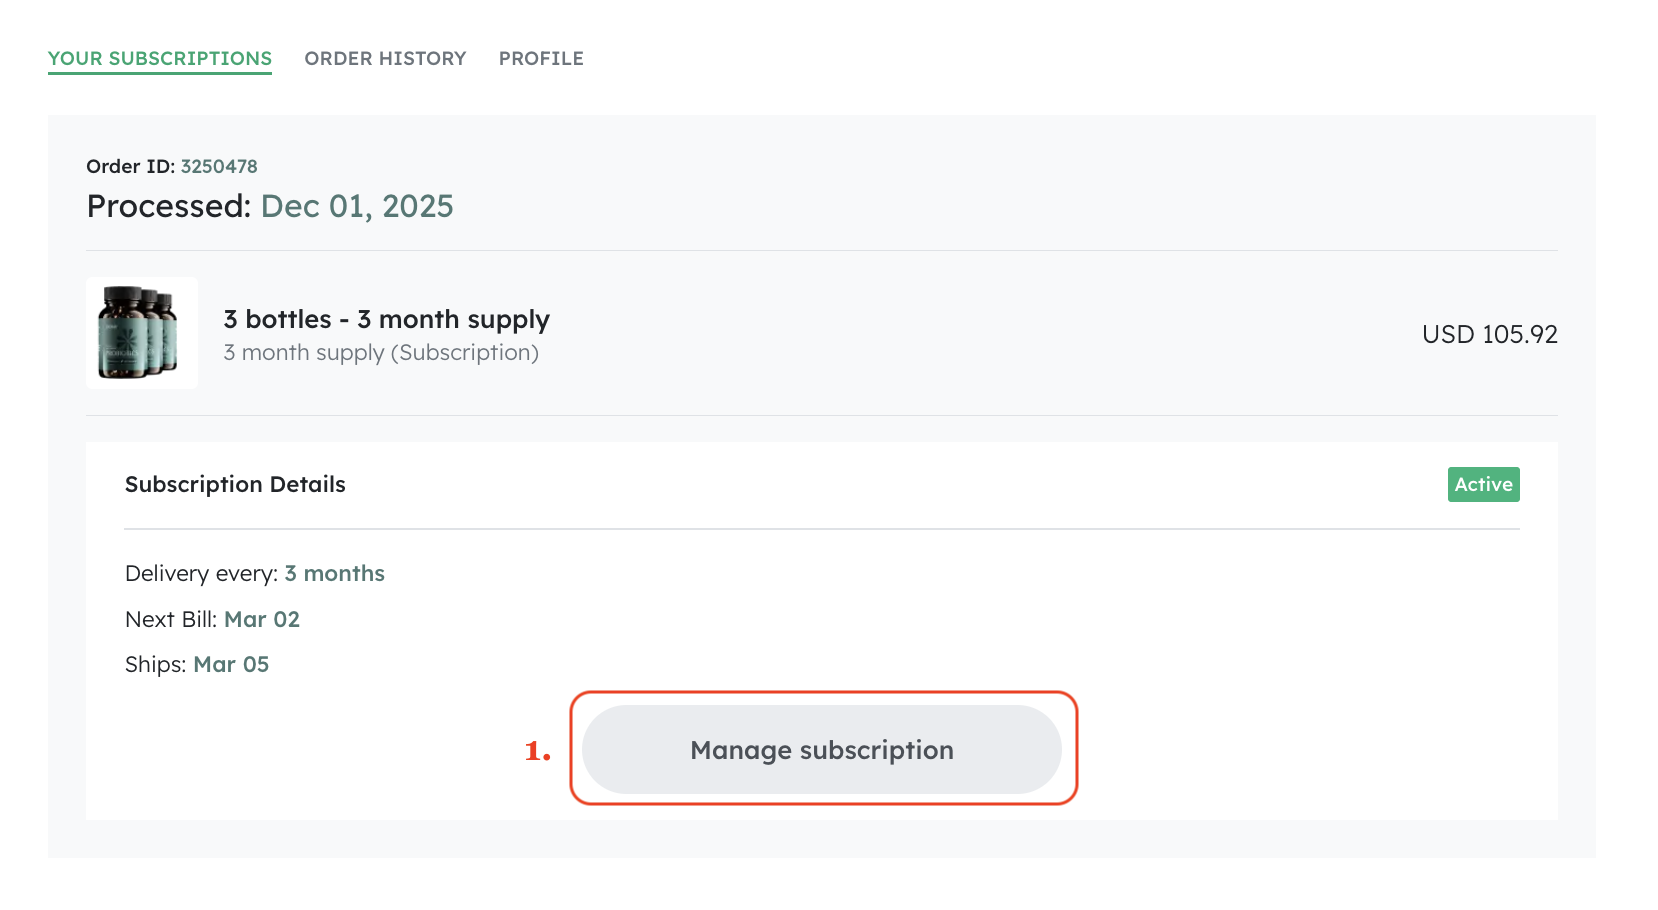Viewport: 1658px width, 910px height.
Task: Open the Your Subscriptions tab
Action: point(160,58)
